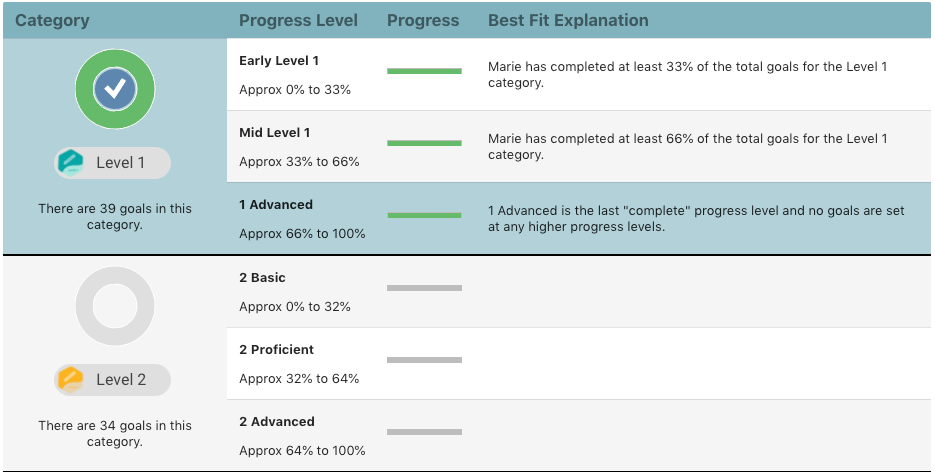Image resolution: width=935 pixels, height=472 pixels.
Task: Click the Early Level 1 green progress bar
Action: point(424,71)
